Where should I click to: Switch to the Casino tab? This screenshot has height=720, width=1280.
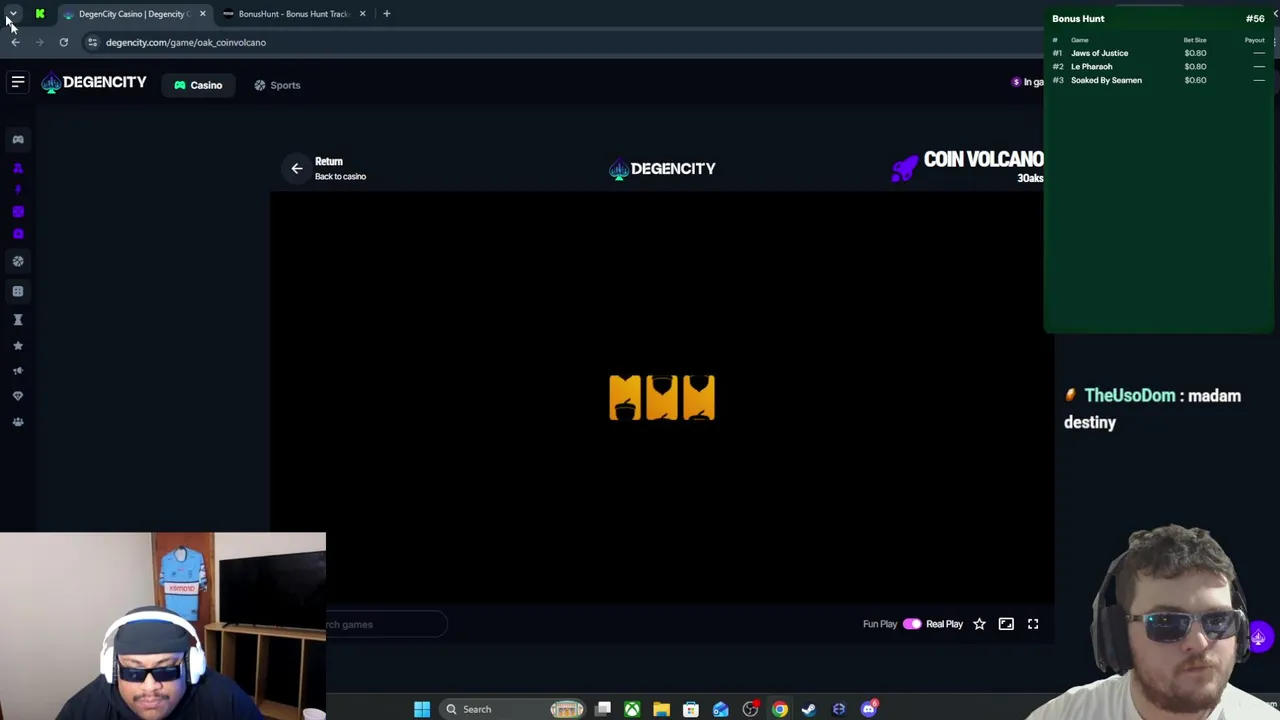(198, 85)
